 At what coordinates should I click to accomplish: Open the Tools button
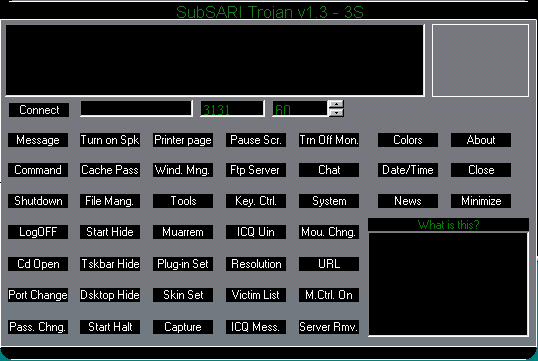point(183,201)
